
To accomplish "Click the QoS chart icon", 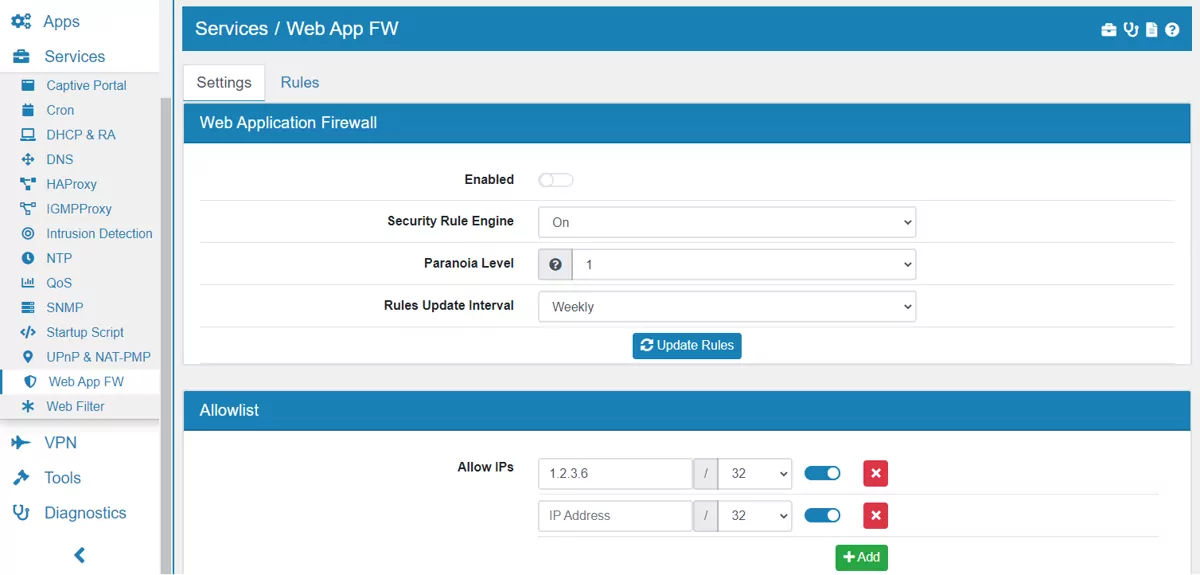I will pos(28,283).
